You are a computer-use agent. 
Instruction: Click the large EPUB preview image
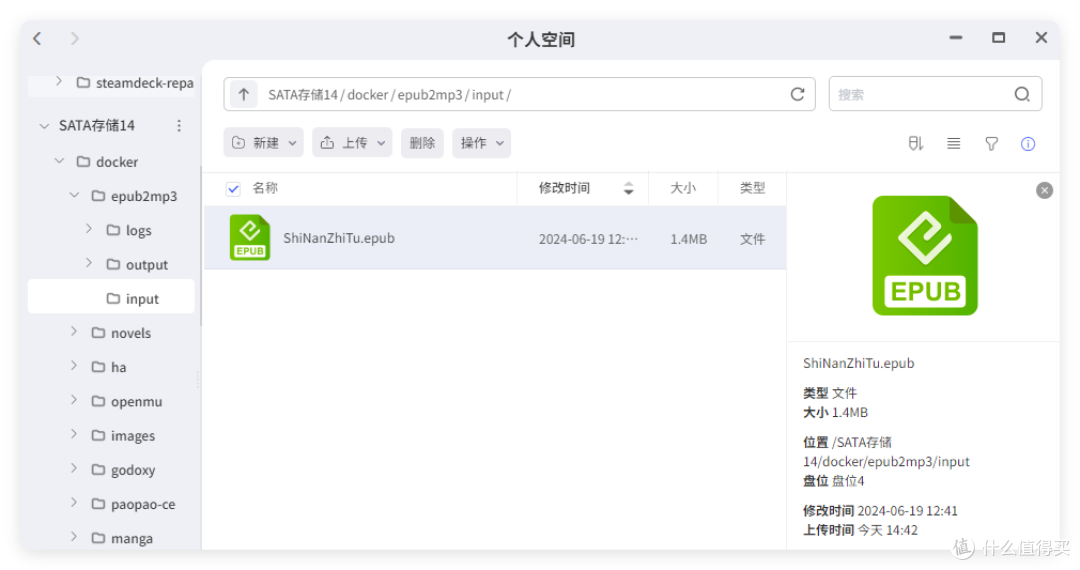(x=924, y=255)
